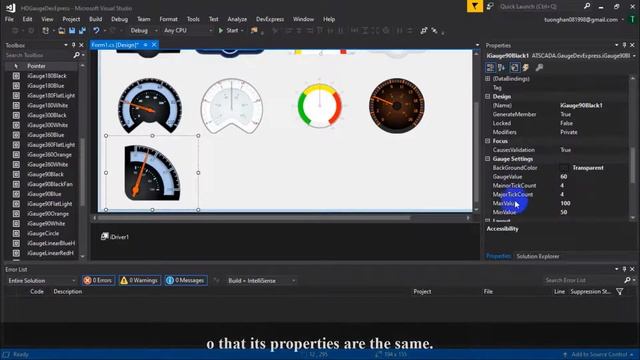
Task: Open the Debug configuration dropdown
Action: 143,31
